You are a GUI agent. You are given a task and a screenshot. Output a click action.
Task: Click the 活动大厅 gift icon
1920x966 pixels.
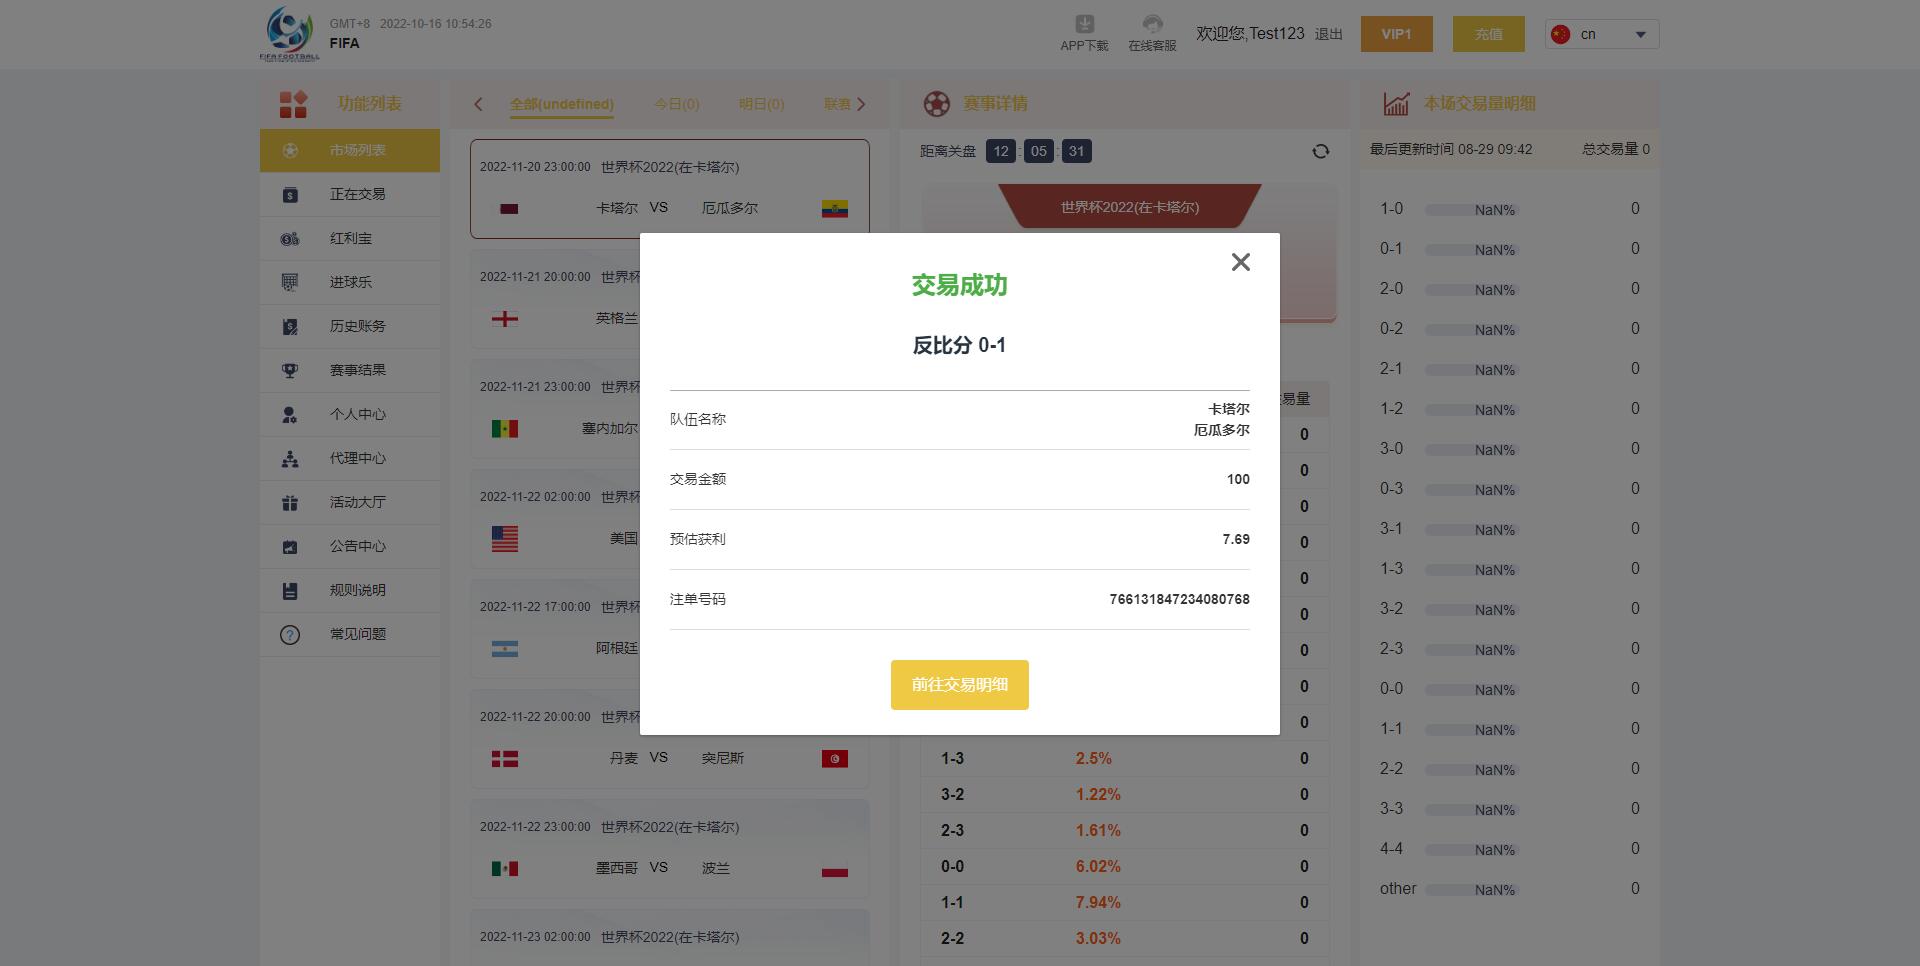tap(290, 502)
